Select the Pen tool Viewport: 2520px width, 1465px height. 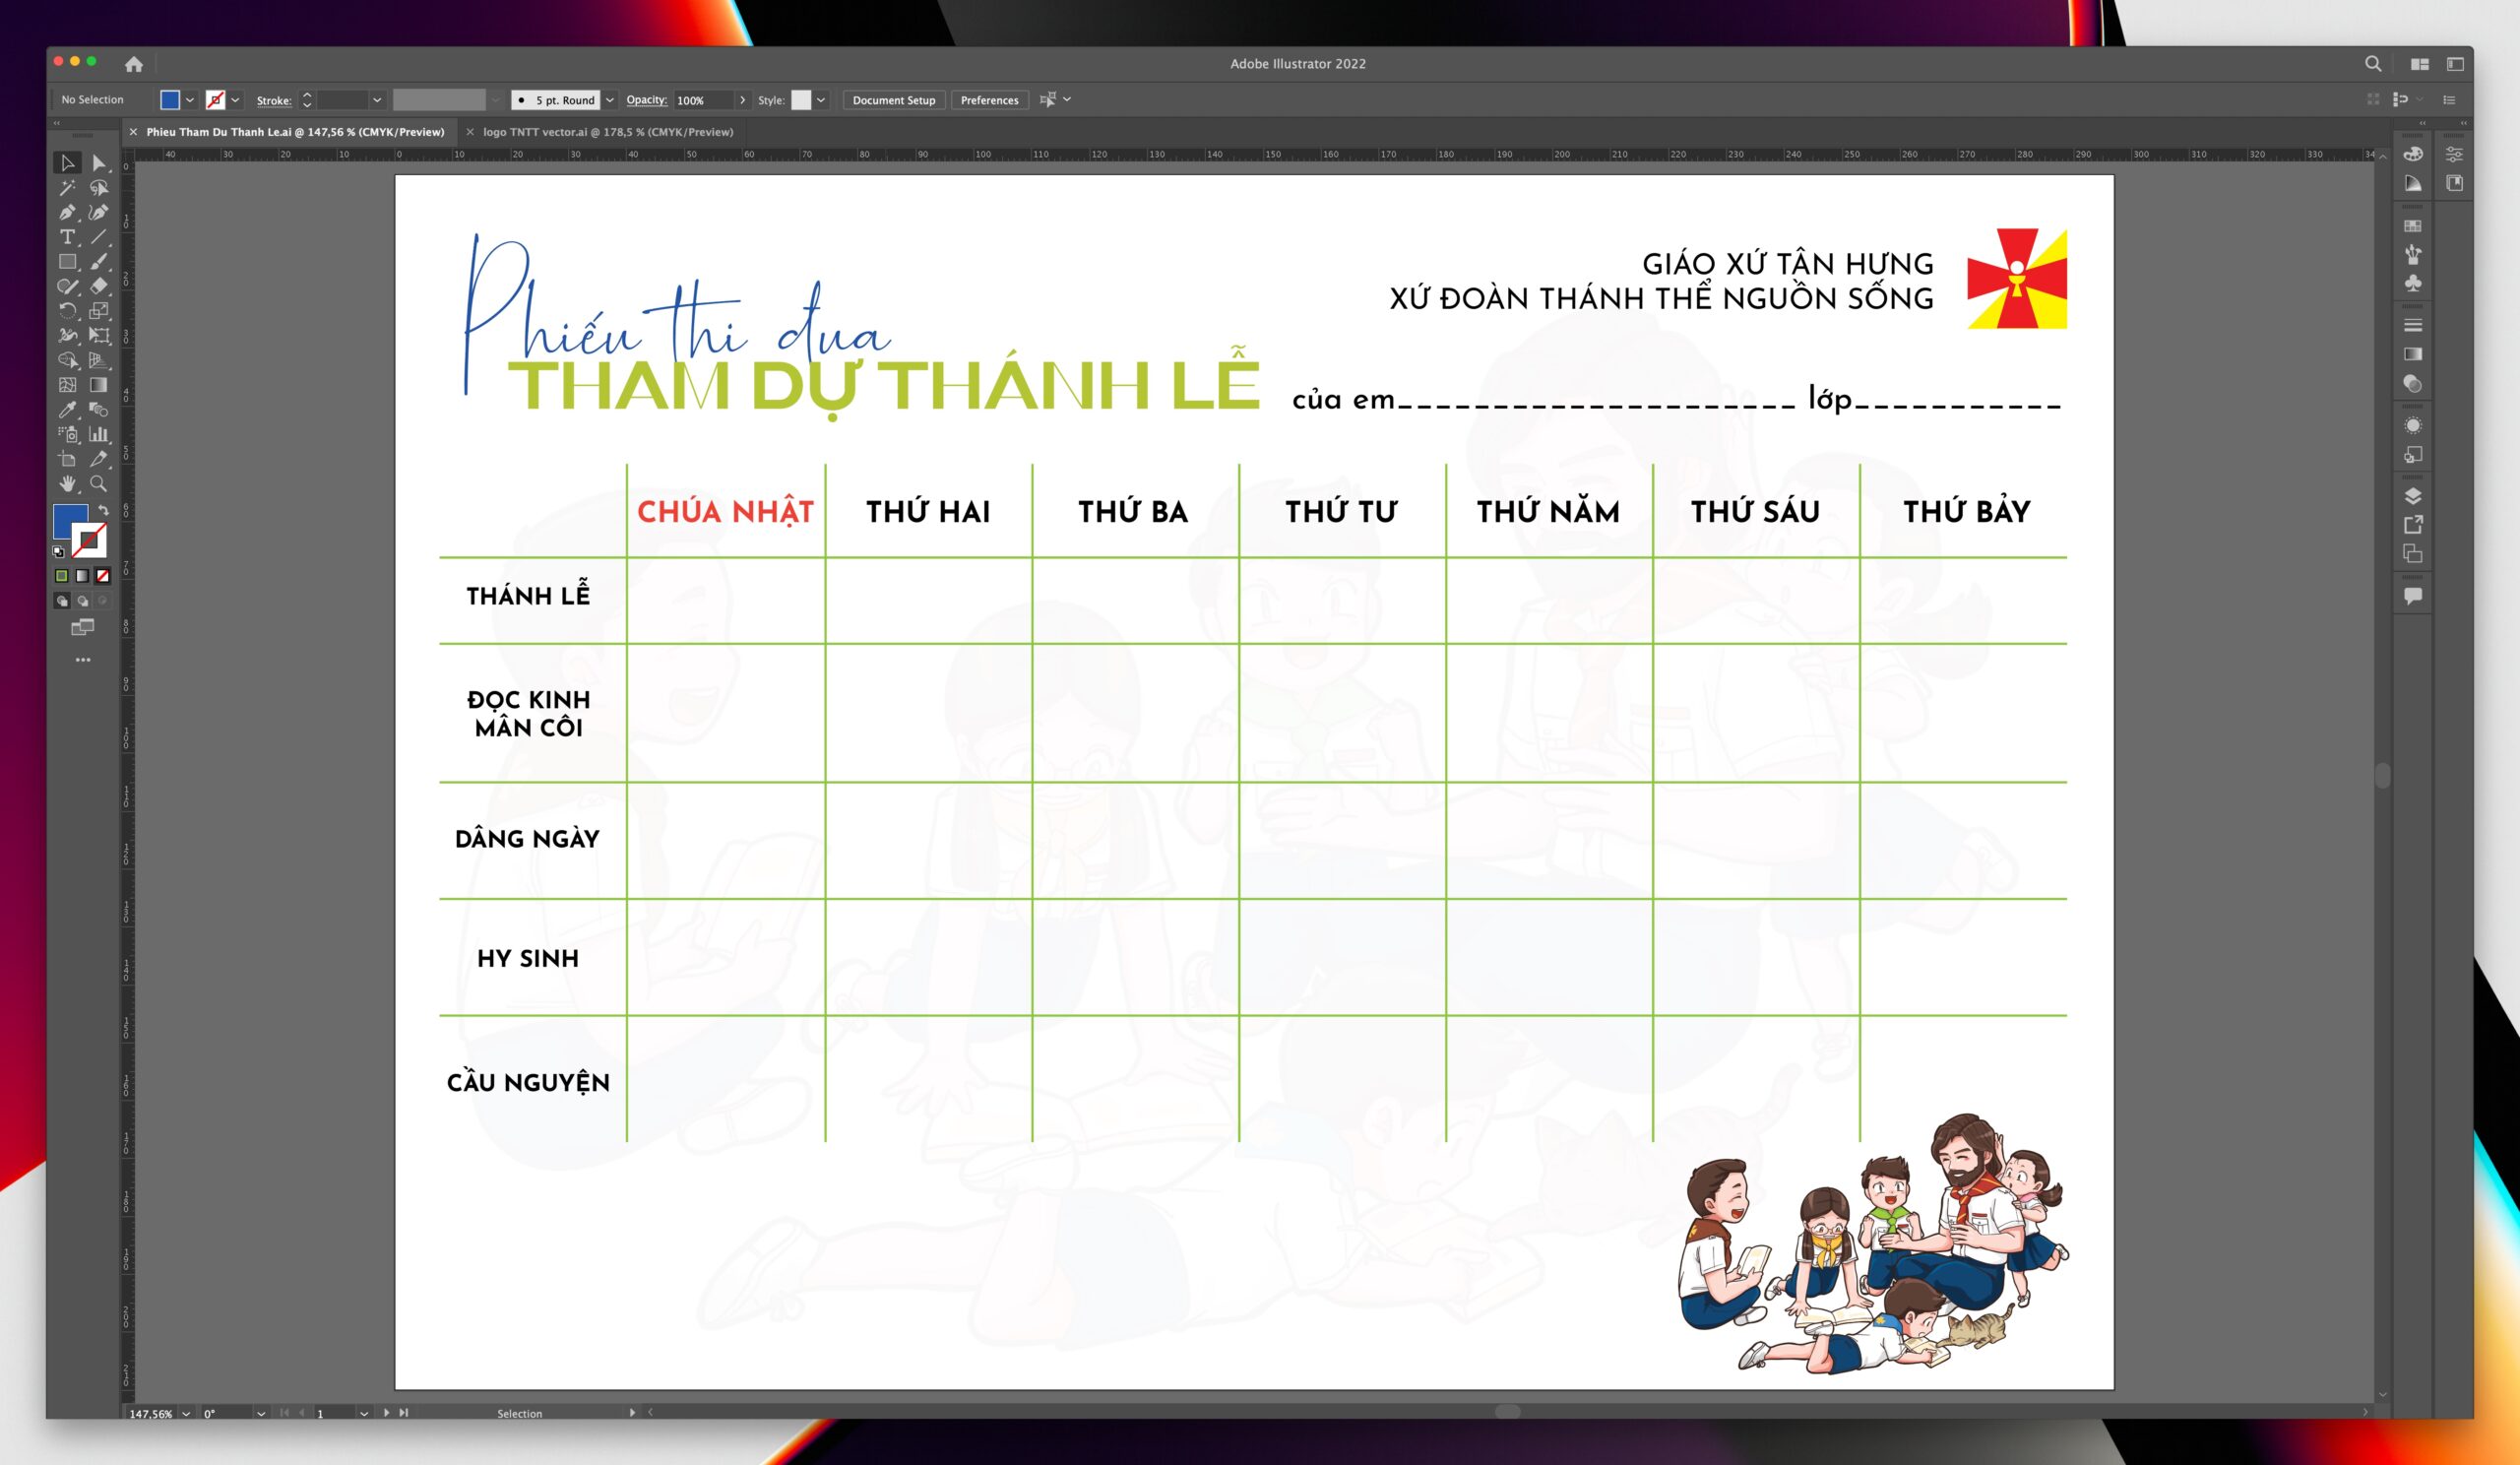click(x=67, y=212)
